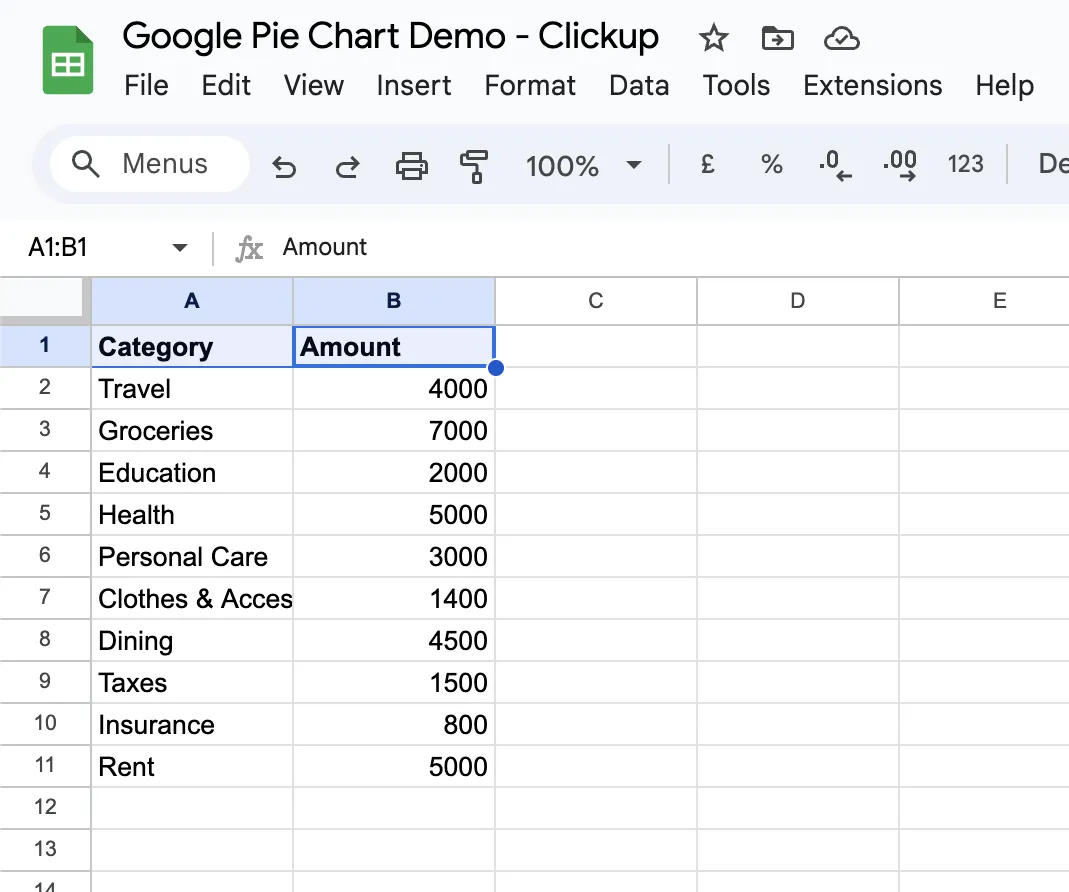Decrease decimal places
Viewport: 1069px width, 892px height.
835,166
